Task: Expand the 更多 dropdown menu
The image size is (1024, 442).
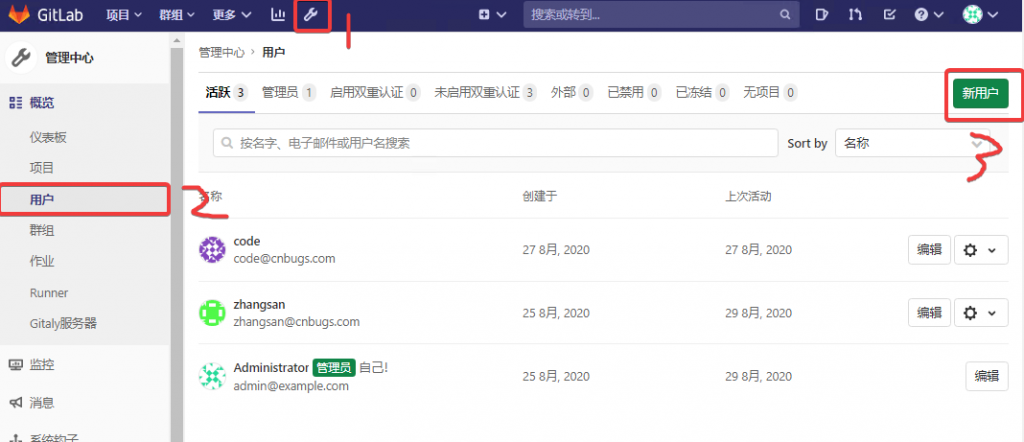Action: tap(231, 15)
